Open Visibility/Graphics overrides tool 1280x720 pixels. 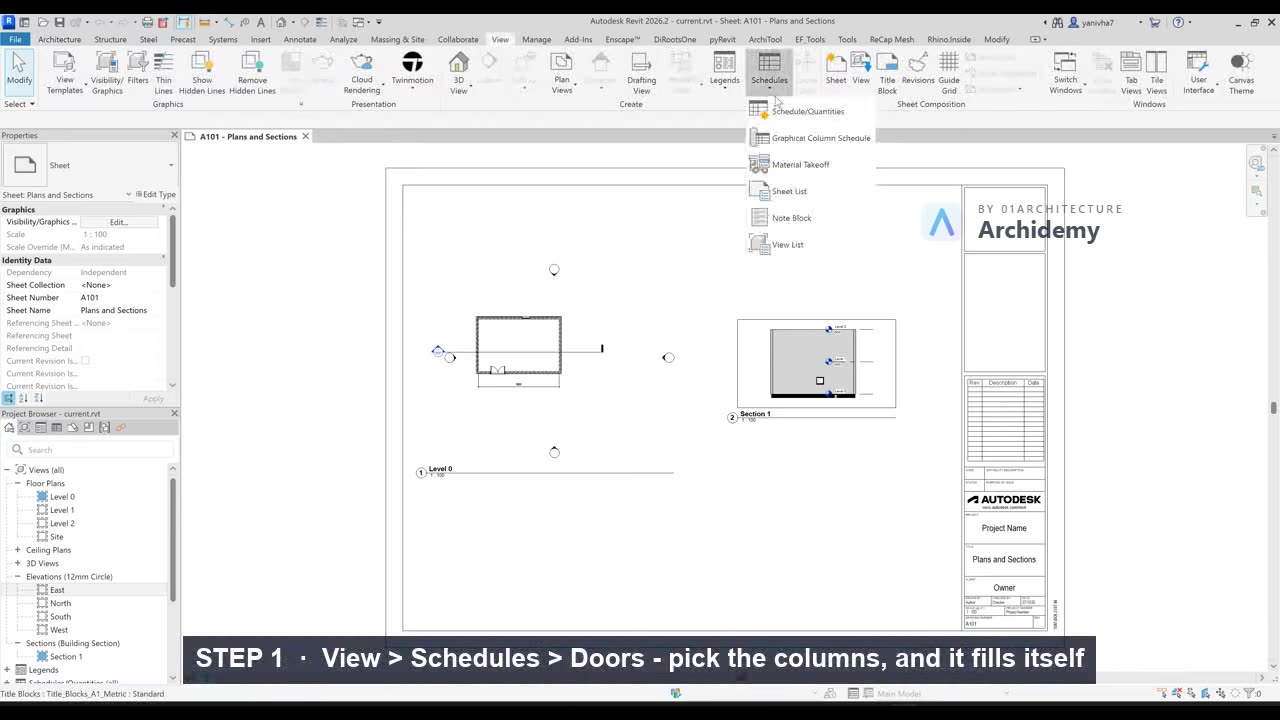(107, 73)
